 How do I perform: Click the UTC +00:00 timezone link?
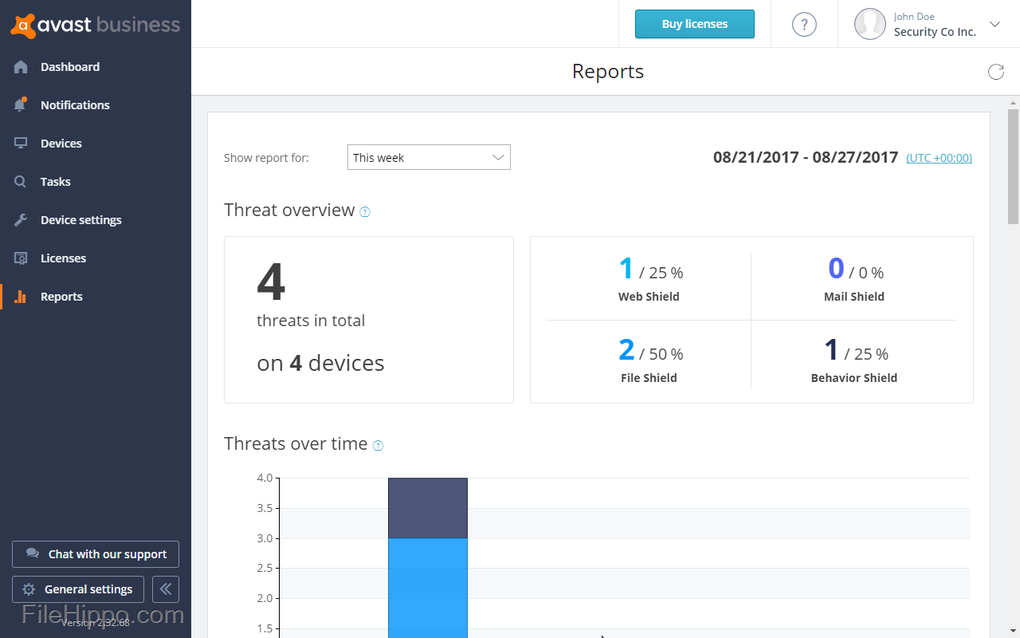click(x=939, y=158)
